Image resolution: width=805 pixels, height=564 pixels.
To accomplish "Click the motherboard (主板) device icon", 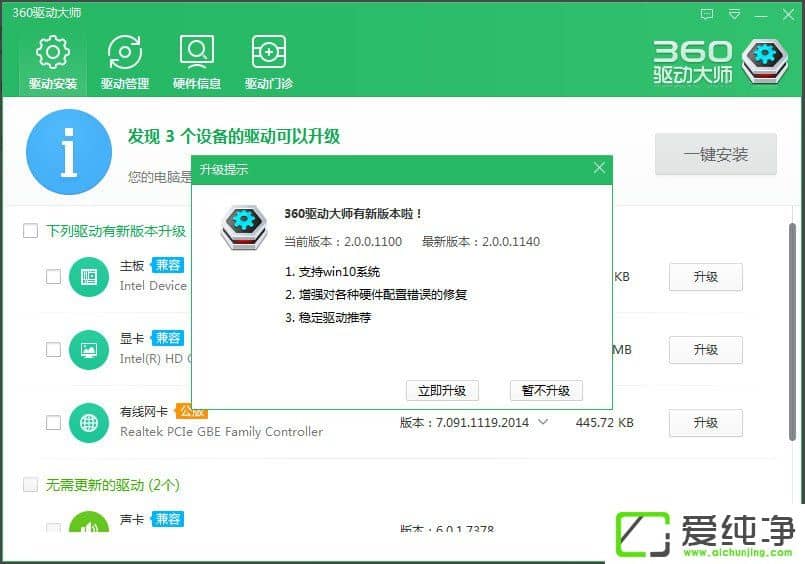I will [x=88, y=276].
